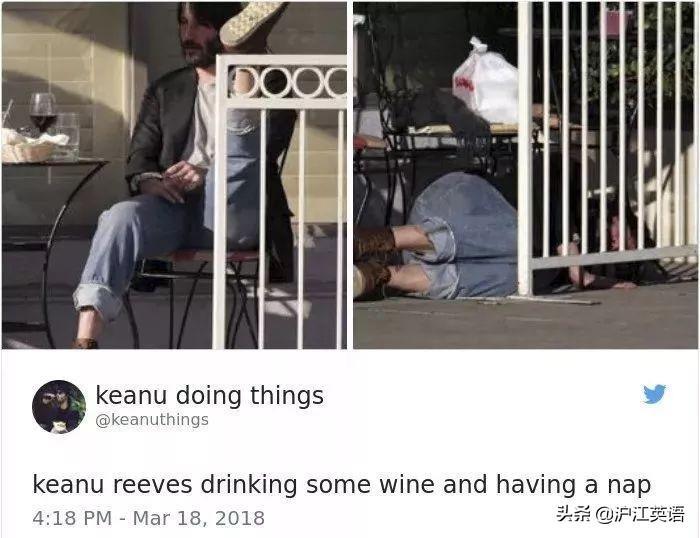
Task: Click the @沪江英语 watermark handle
Action: [640, 514]
